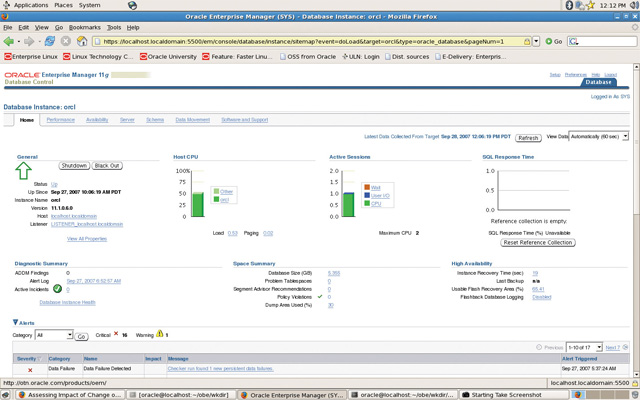Click the Listener name link
Viewport: 640px width, 400px height.
point(87,224)
